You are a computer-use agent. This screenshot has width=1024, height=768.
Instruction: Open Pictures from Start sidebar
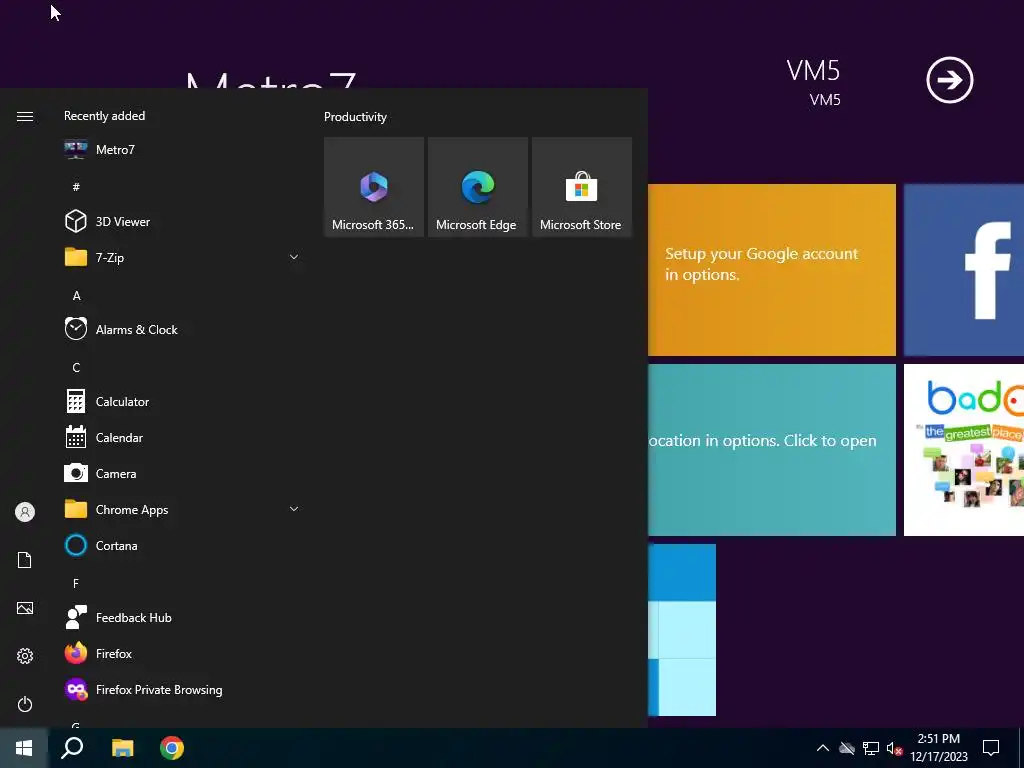[x=25, y=608]
